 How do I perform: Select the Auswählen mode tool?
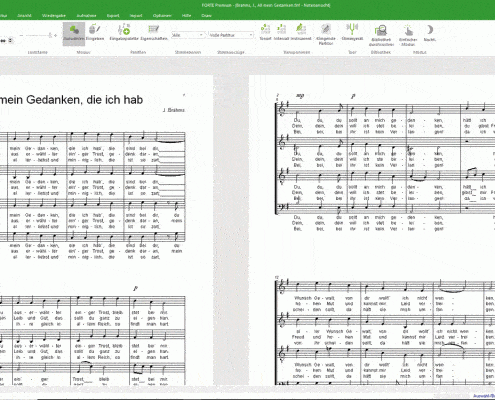74,33
